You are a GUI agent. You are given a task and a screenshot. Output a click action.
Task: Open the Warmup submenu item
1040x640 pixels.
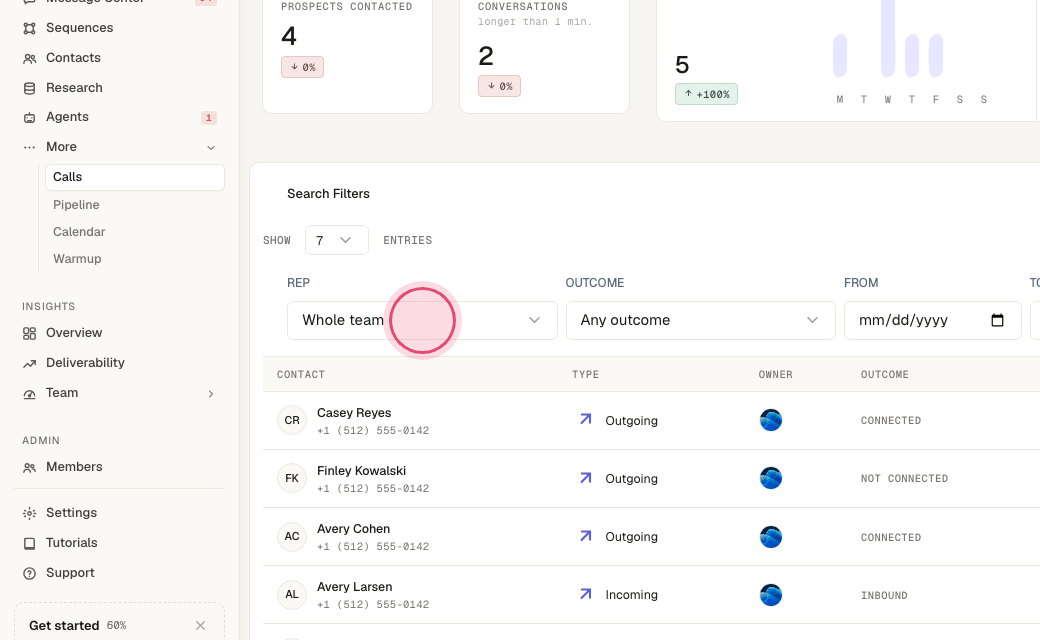[x=77, y=259]
